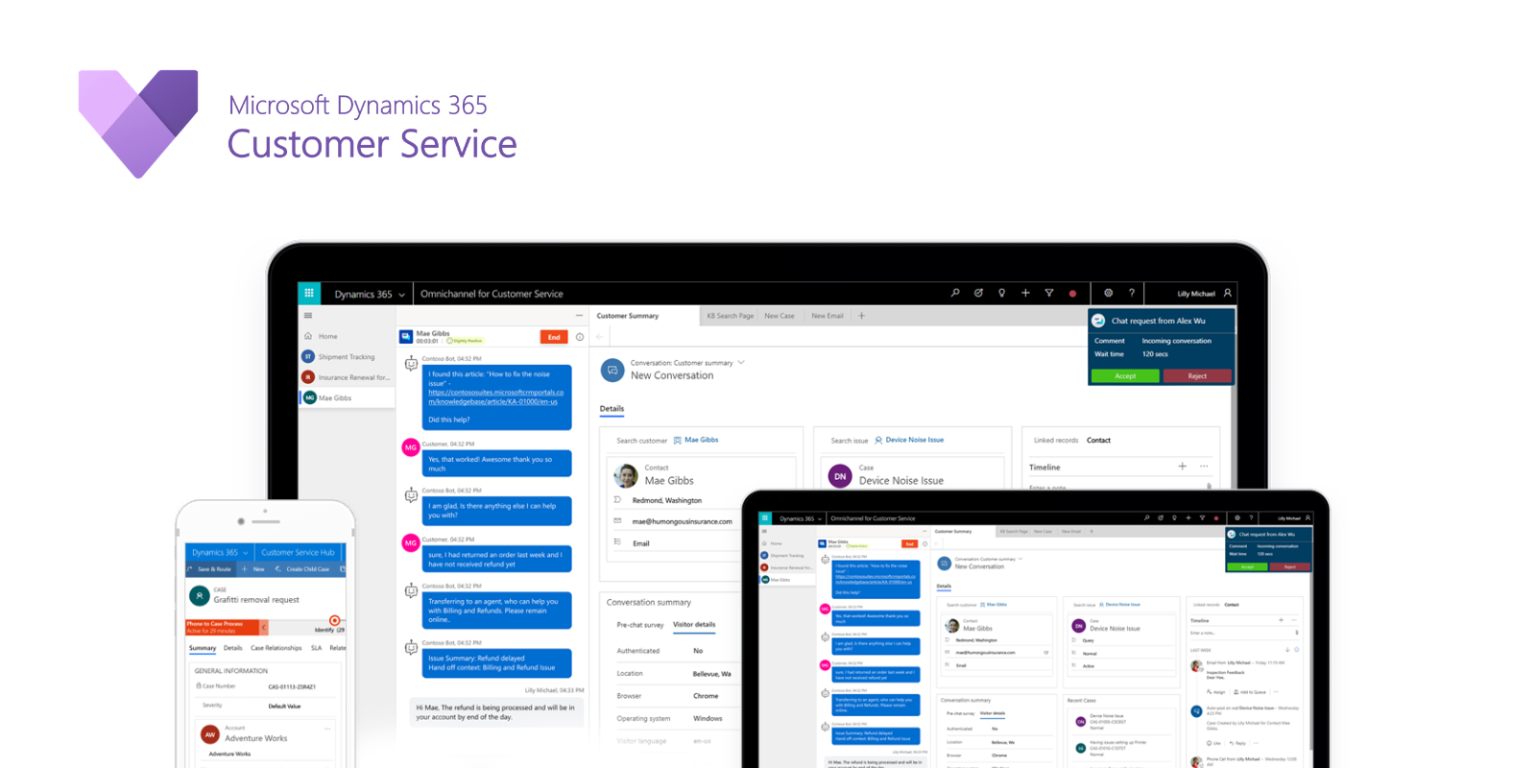Switch to the KB Search Page tab on the monitor
Image resolution: width=1536 pixels, height=768 pixels.
coord(730,316)
